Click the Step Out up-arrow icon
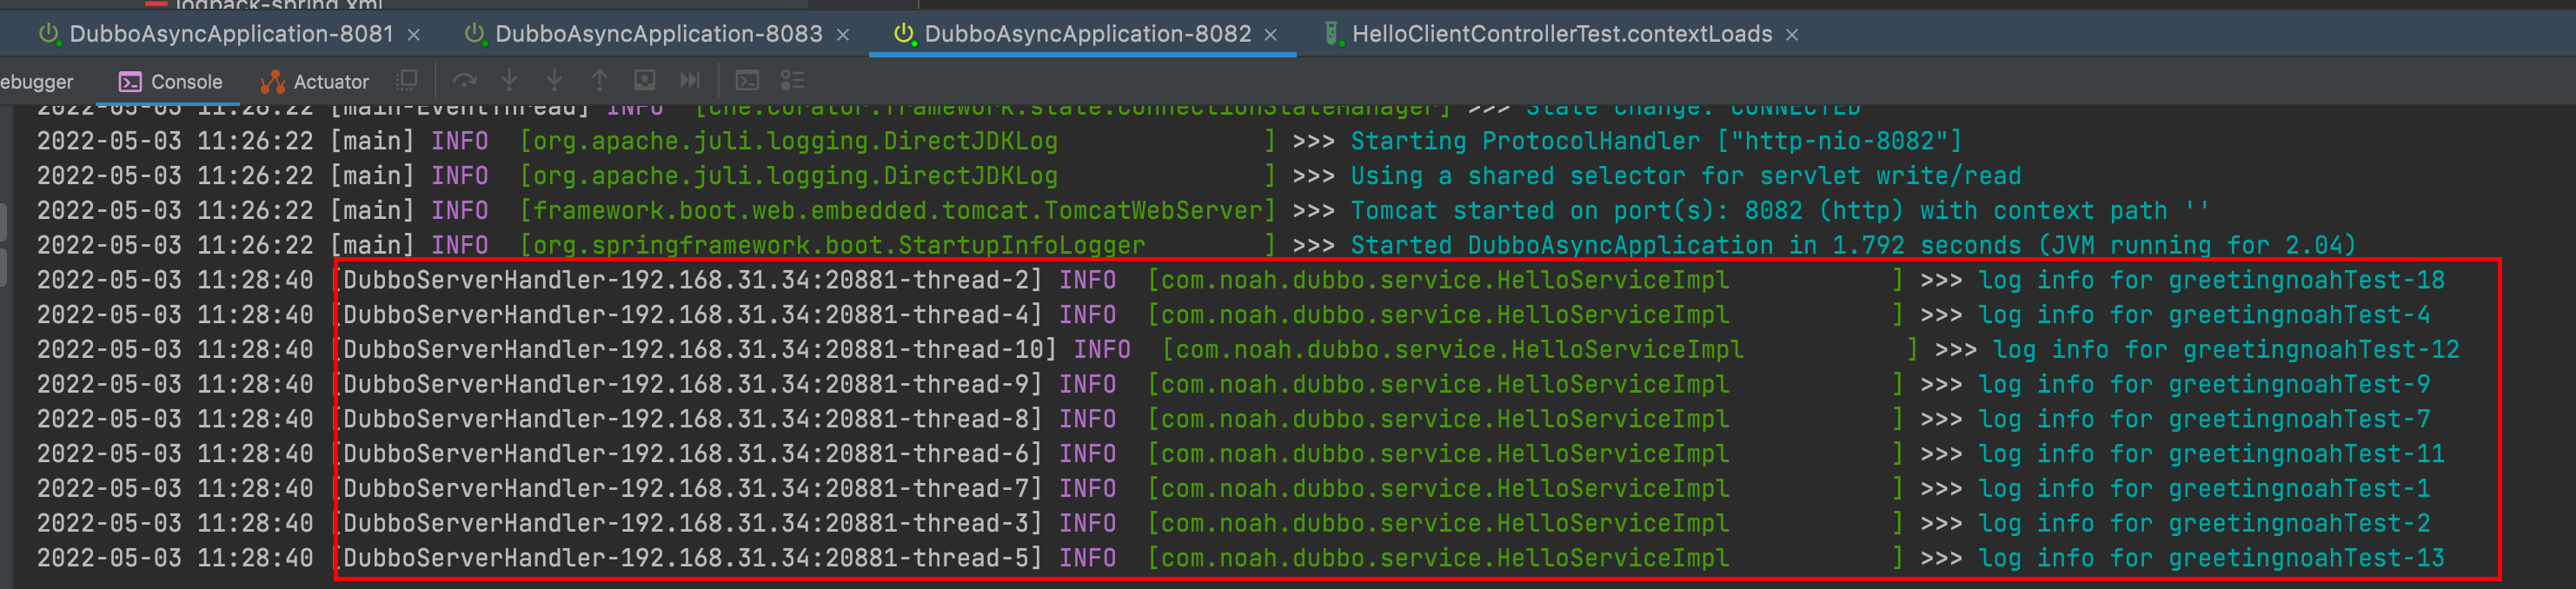 point(599,80)
